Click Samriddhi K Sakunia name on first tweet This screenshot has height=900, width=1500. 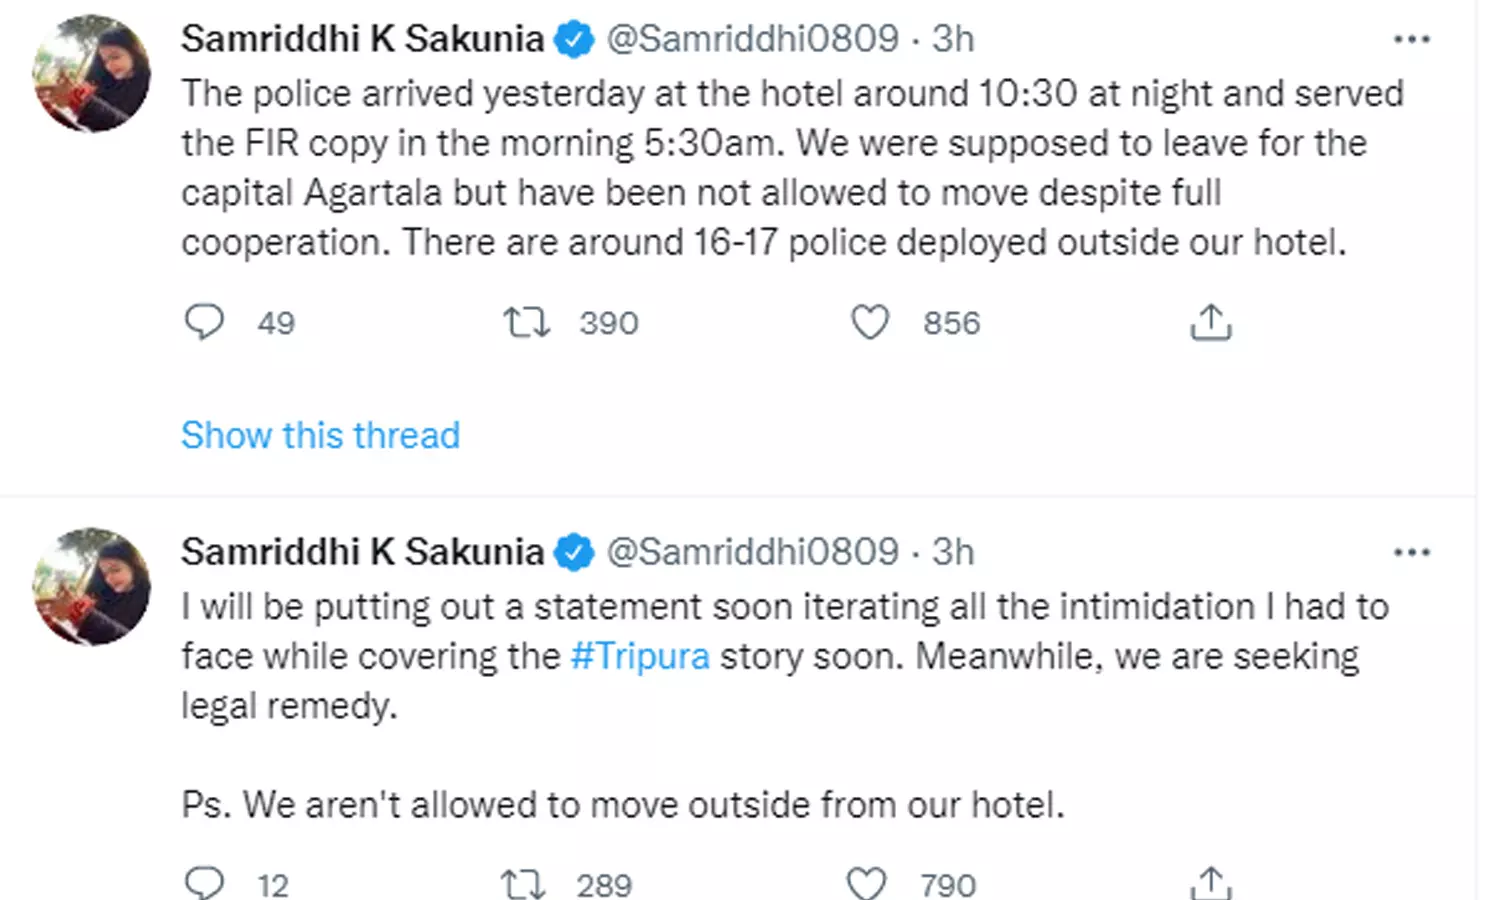(362, 39)
